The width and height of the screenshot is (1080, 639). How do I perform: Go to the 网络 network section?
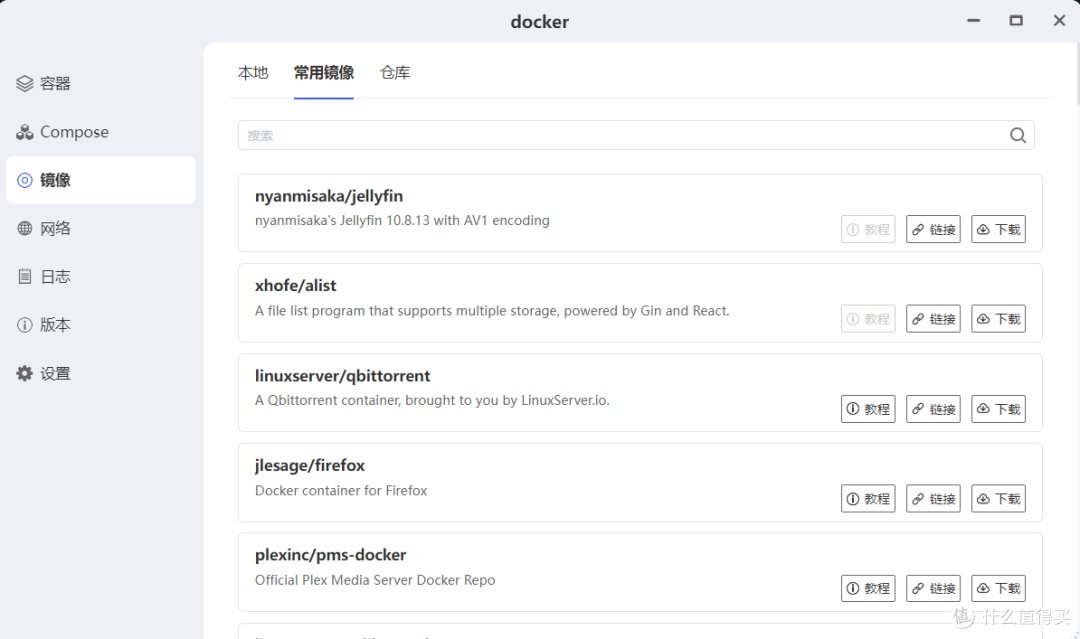(101, 228)
